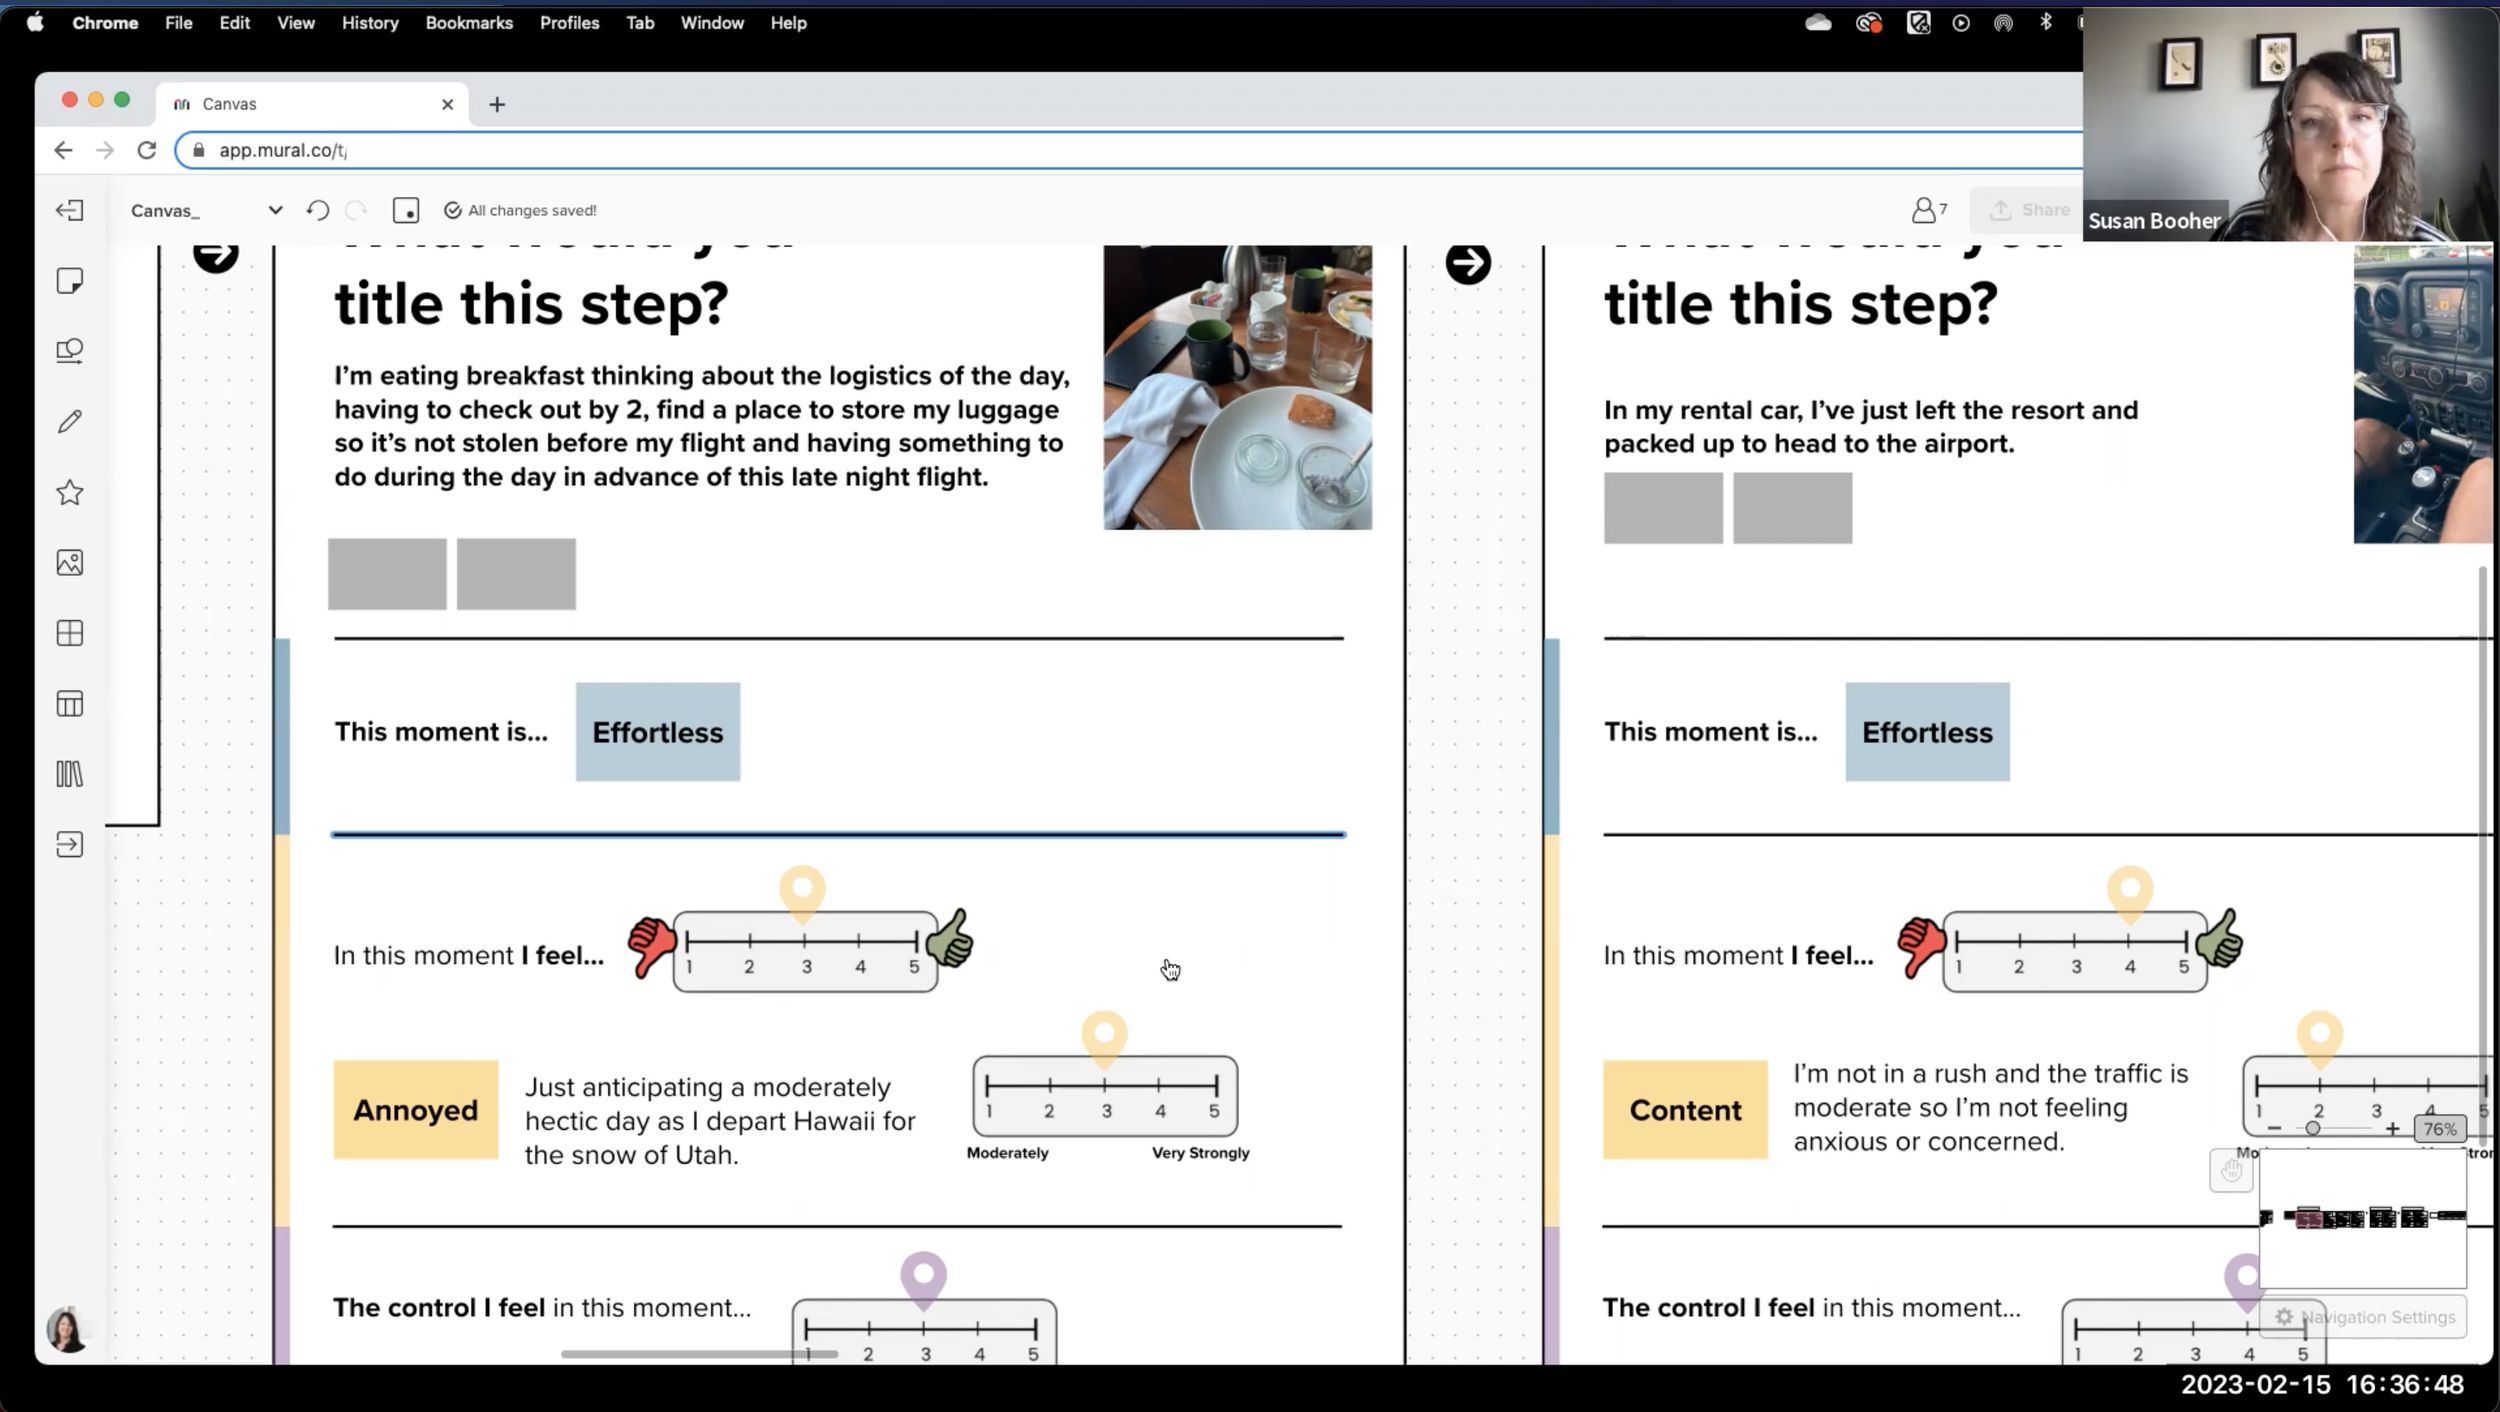
Task: Open the Window menu
Action: tap(712, 22)
